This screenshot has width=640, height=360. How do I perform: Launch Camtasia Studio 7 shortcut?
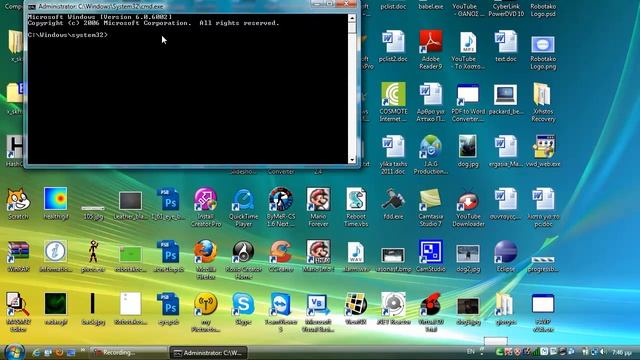pos(431,207)
